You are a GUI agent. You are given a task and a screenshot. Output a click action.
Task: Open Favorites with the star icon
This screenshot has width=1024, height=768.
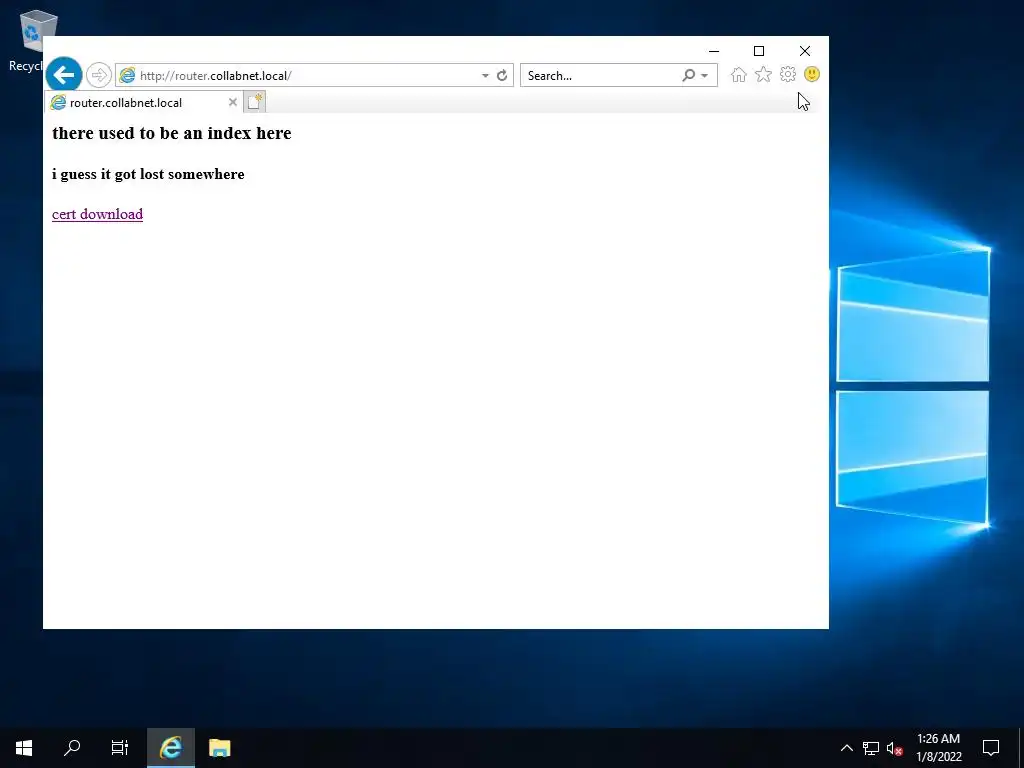(763, 75)
